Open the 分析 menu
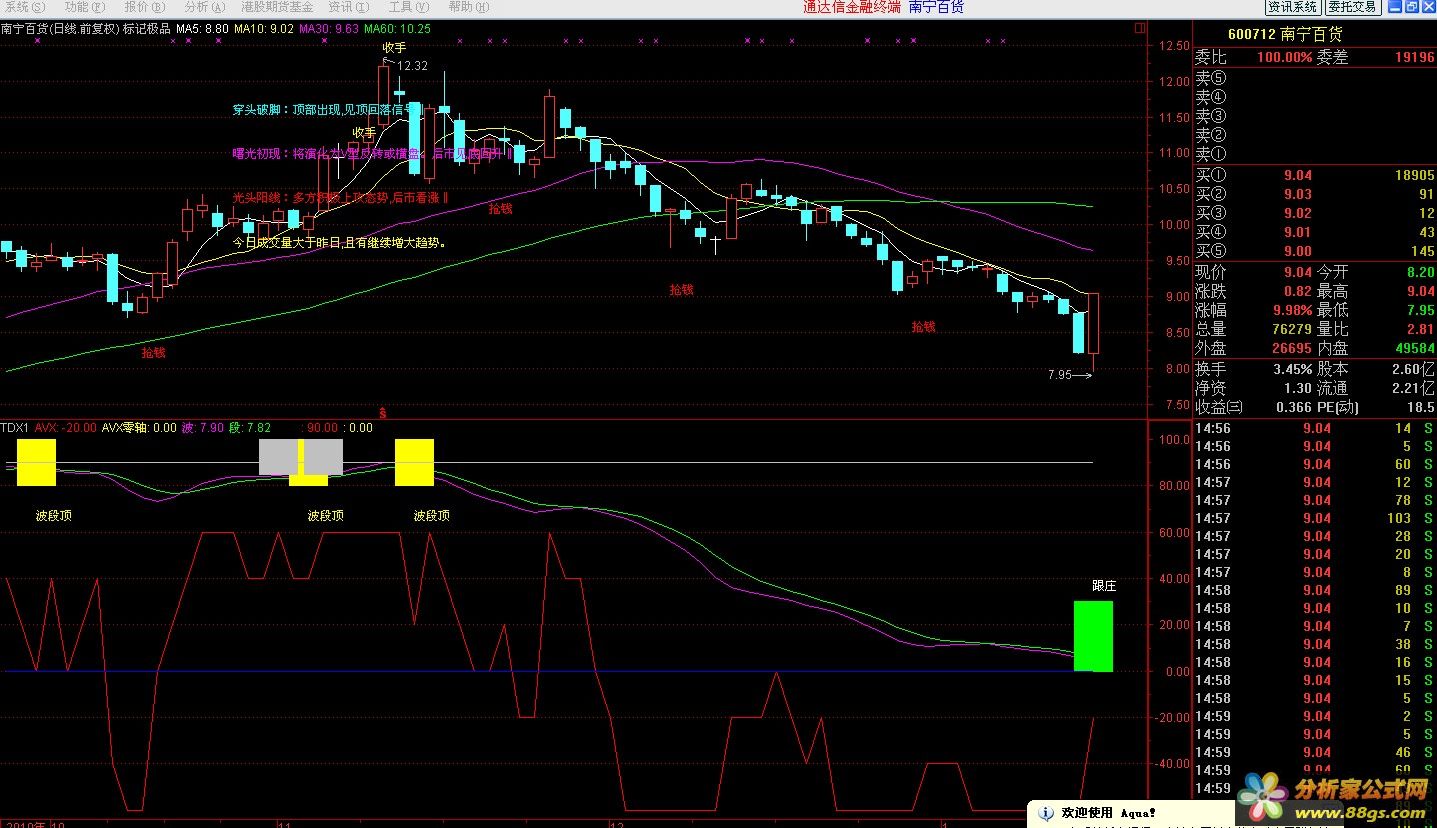1437x828 pixels. pos(204,7)
